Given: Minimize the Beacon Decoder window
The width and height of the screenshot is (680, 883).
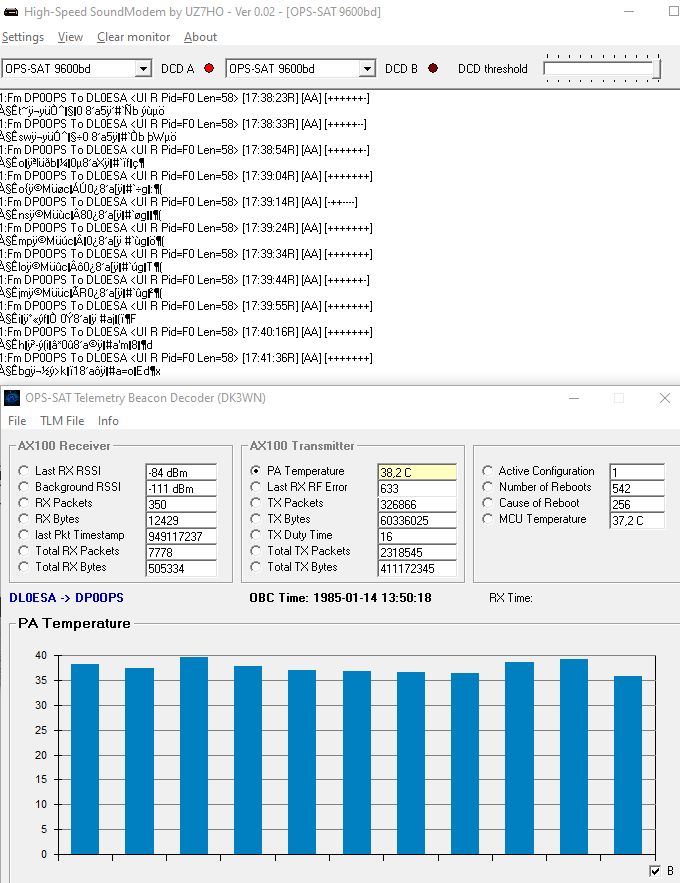Looking at the screenshot, I should [574, 398].
